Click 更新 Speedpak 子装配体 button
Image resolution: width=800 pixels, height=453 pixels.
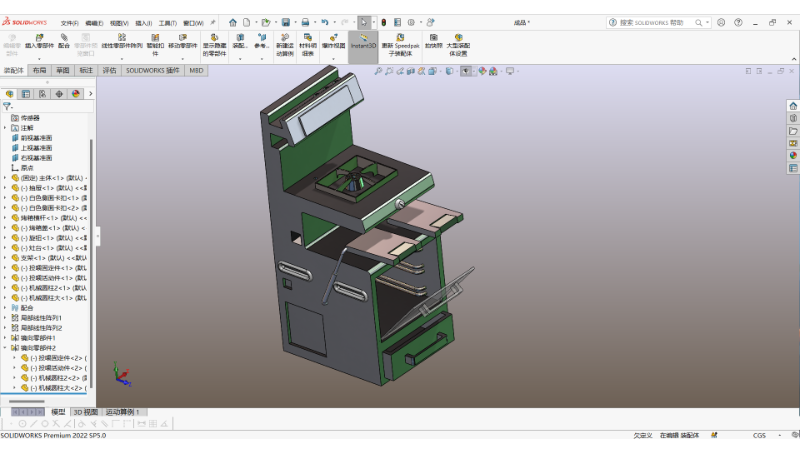pos(400,45)
